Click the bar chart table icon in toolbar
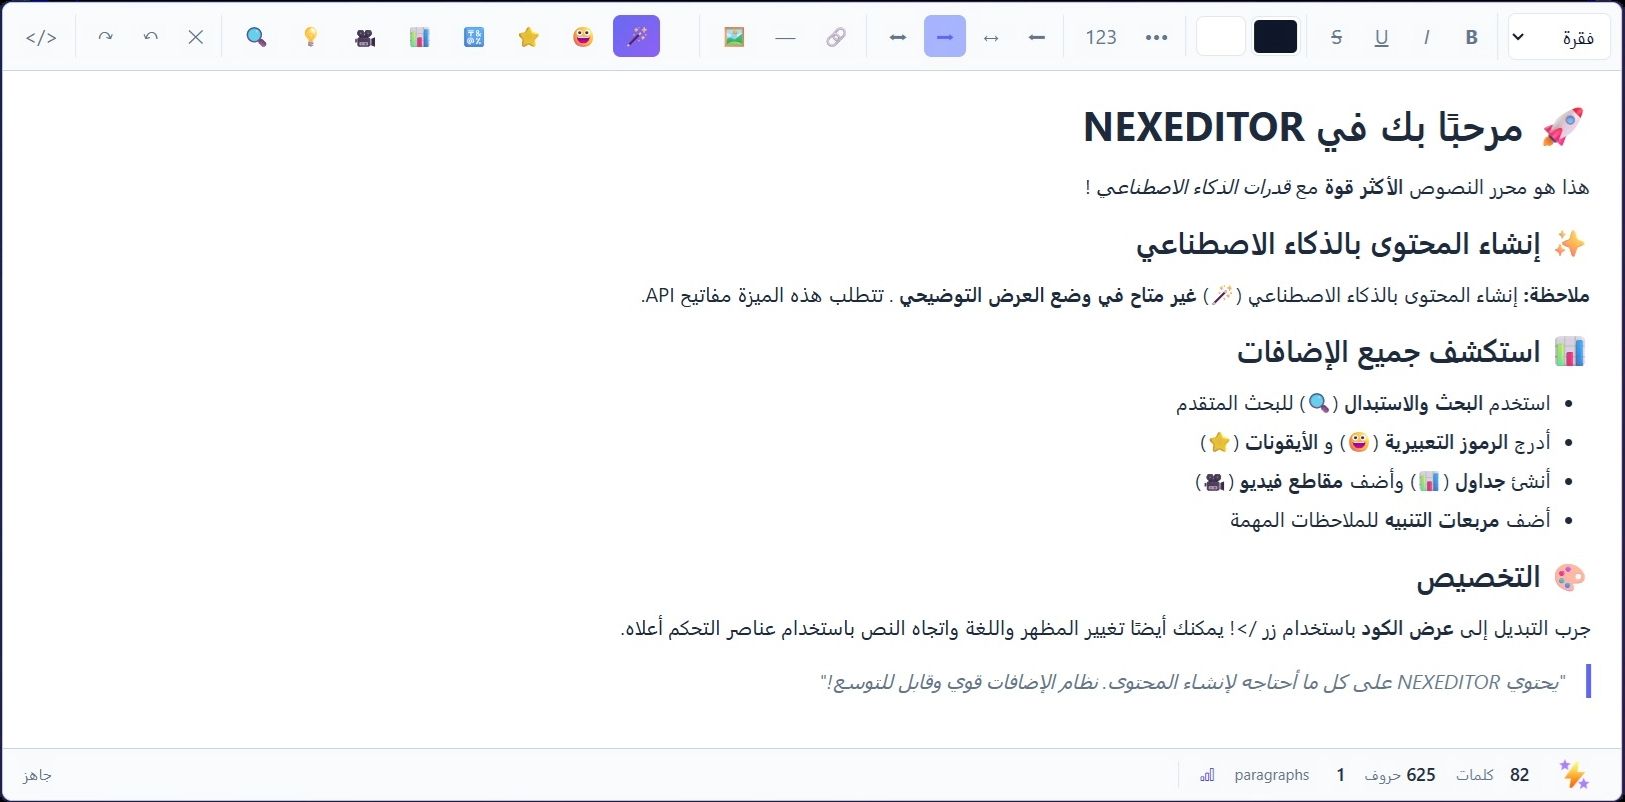Image resolution: width=1625 pixels, height=802 pixels. [420, 38]
